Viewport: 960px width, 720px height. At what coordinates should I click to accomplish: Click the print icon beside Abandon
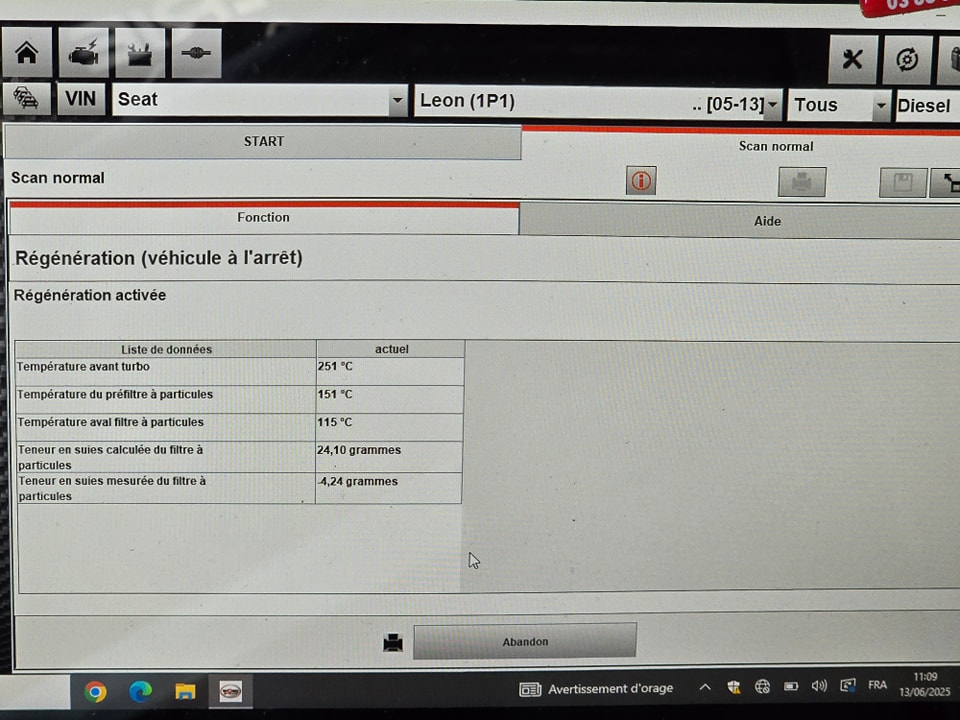[x=393, y=643]
